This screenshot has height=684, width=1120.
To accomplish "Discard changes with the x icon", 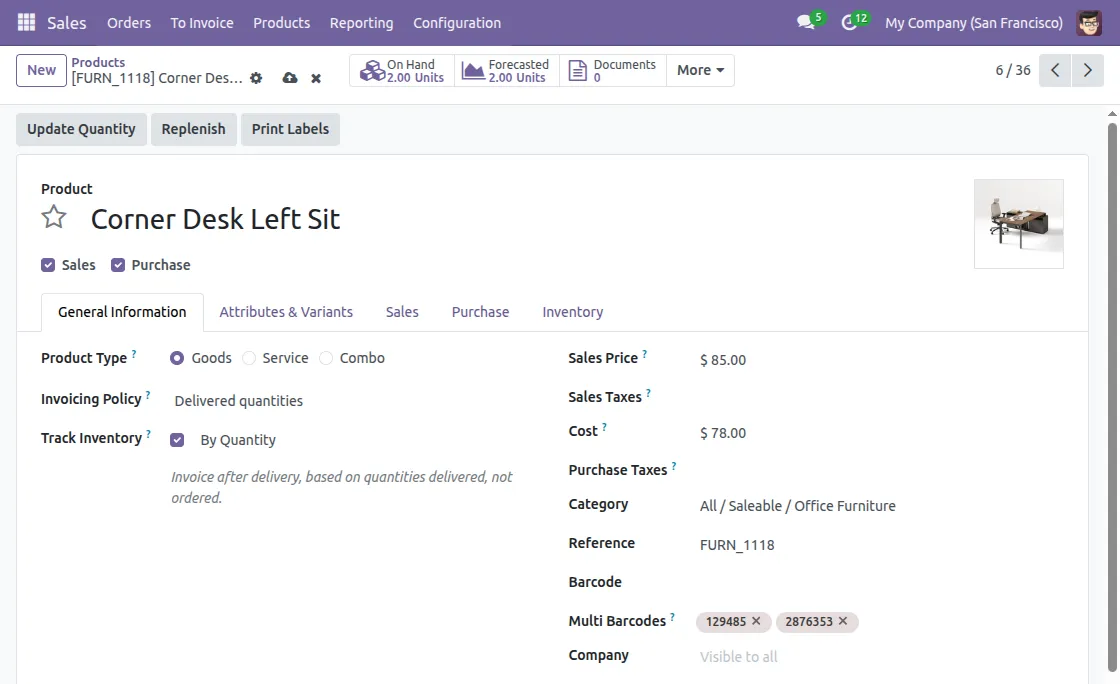I will 315,77.
